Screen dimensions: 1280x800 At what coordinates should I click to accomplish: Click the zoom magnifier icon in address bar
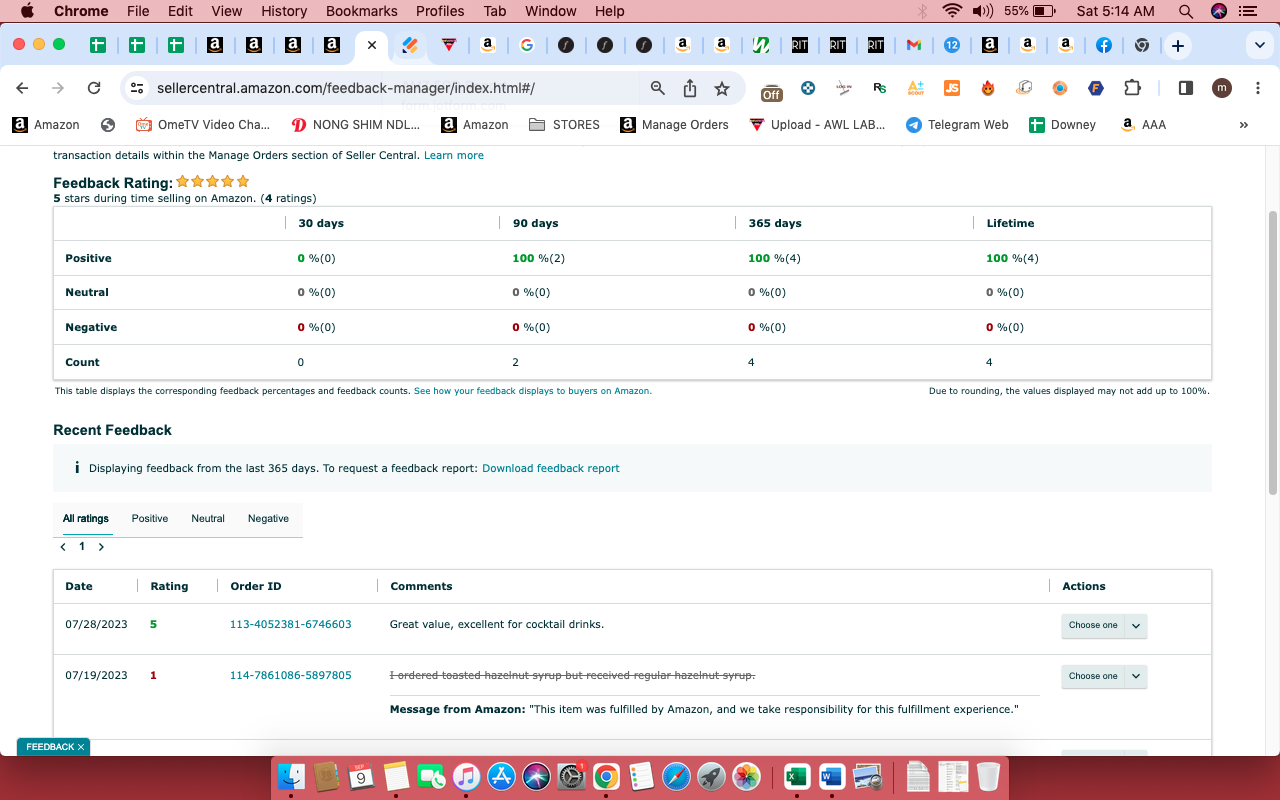point(658,88)
